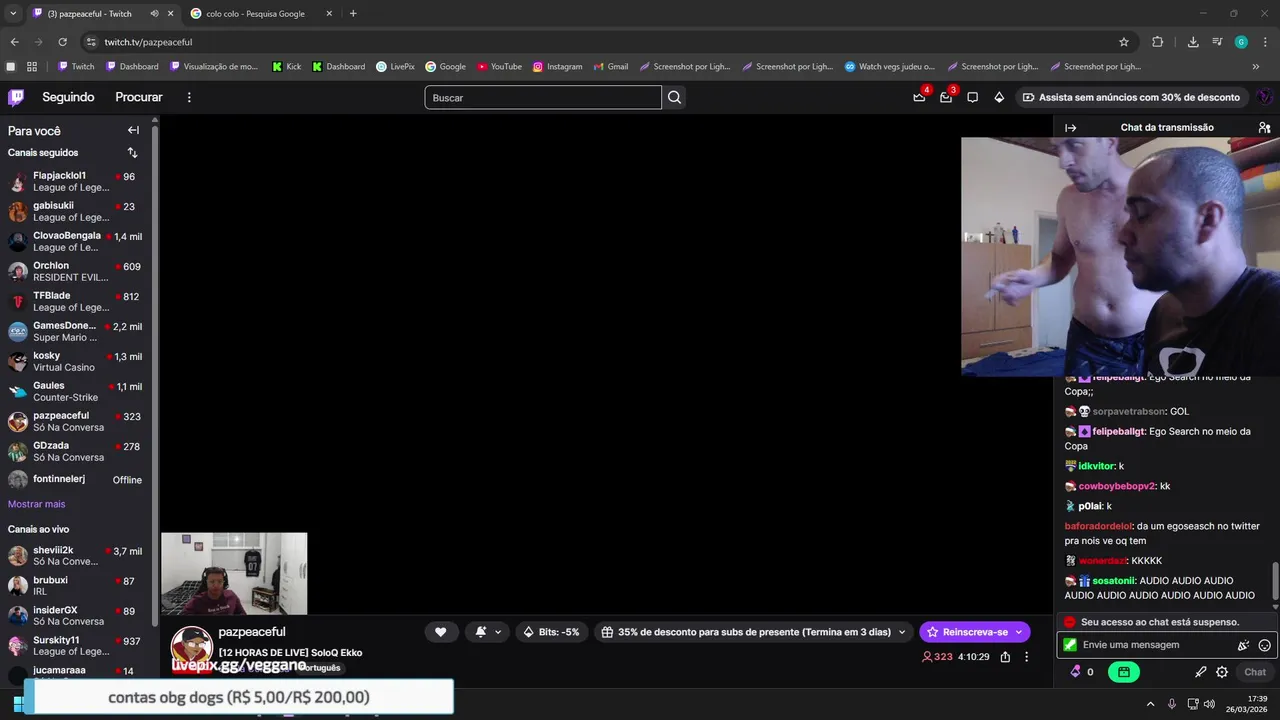The height and width of the screenshot is (720, 1280).
Task: Open the pazpeaceful channel name link
Action: click(252, 632)
